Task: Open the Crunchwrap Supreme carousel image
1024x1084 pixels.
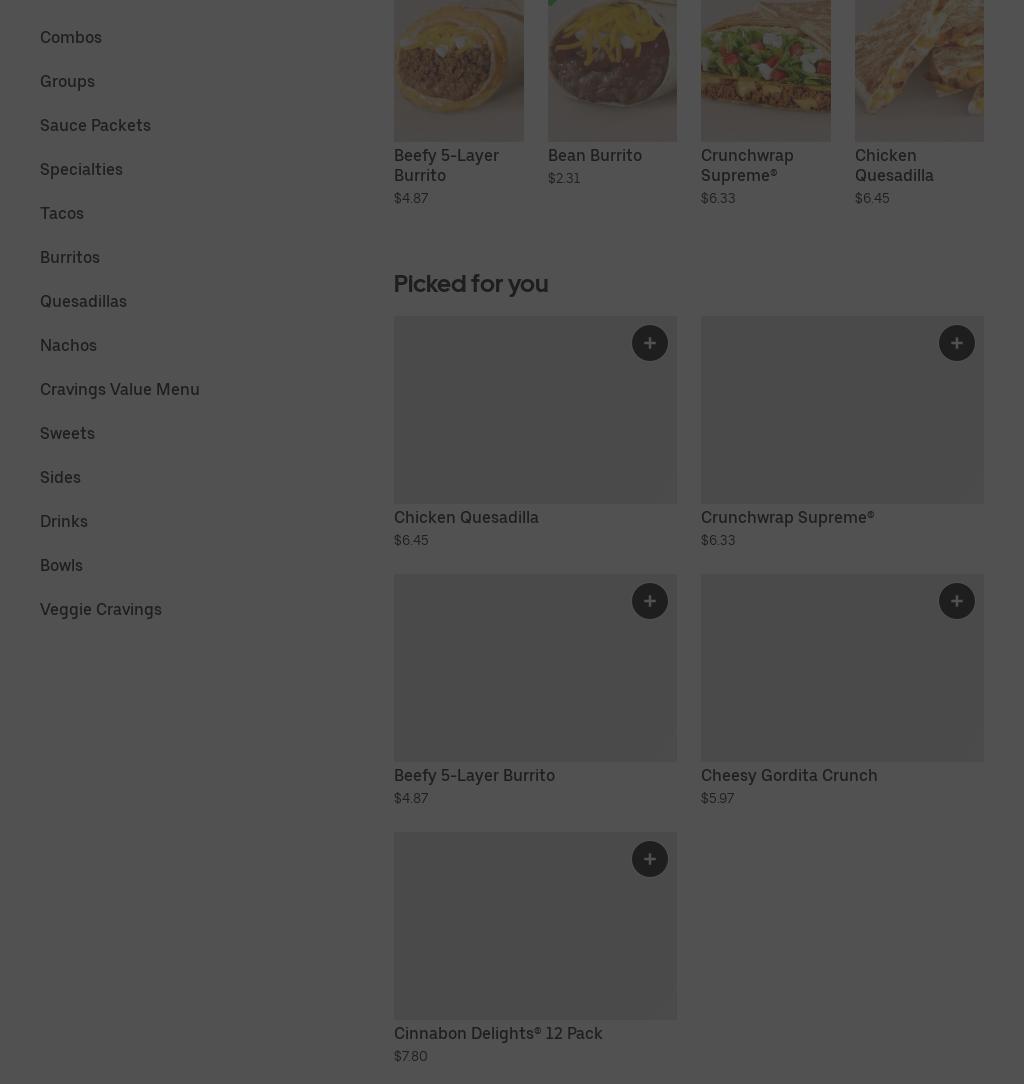Action: click(765, 70)
